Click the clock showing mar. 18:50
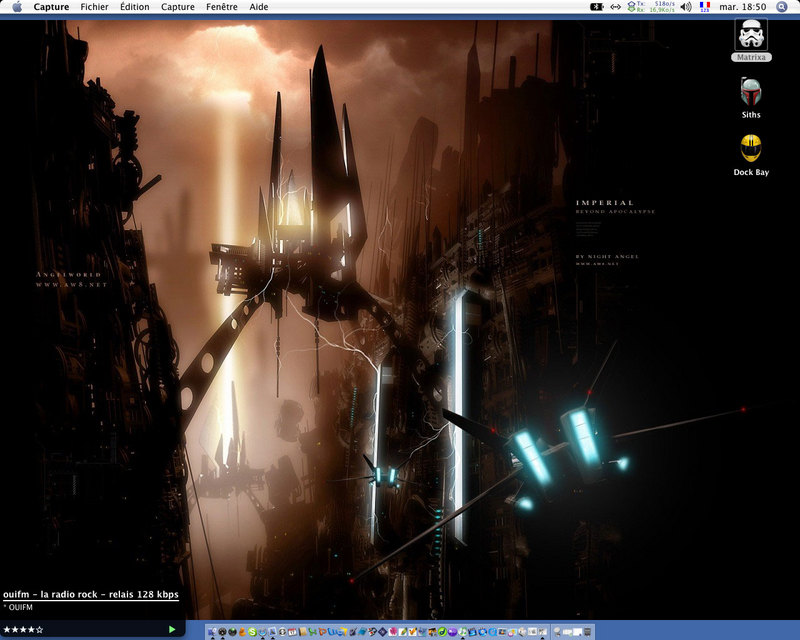 tap(742, 7)
